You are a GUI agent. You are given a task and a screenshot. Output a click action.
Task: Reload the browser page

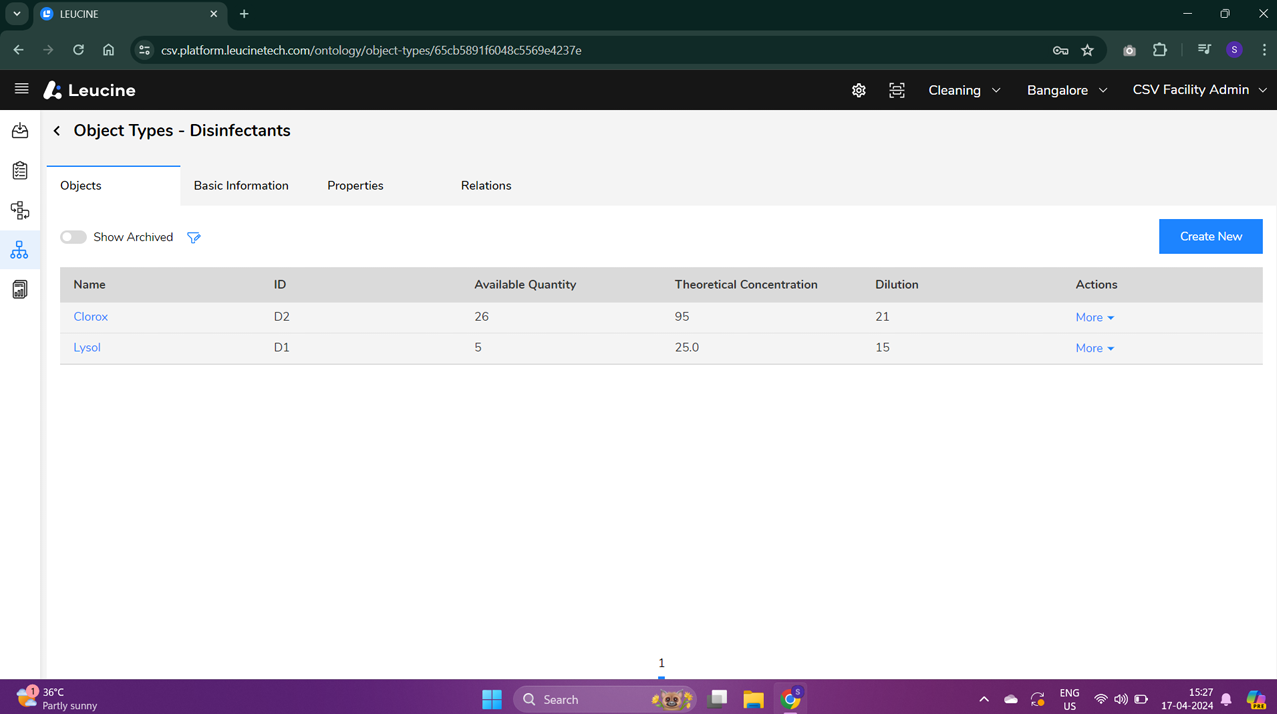tap(78, 50)
